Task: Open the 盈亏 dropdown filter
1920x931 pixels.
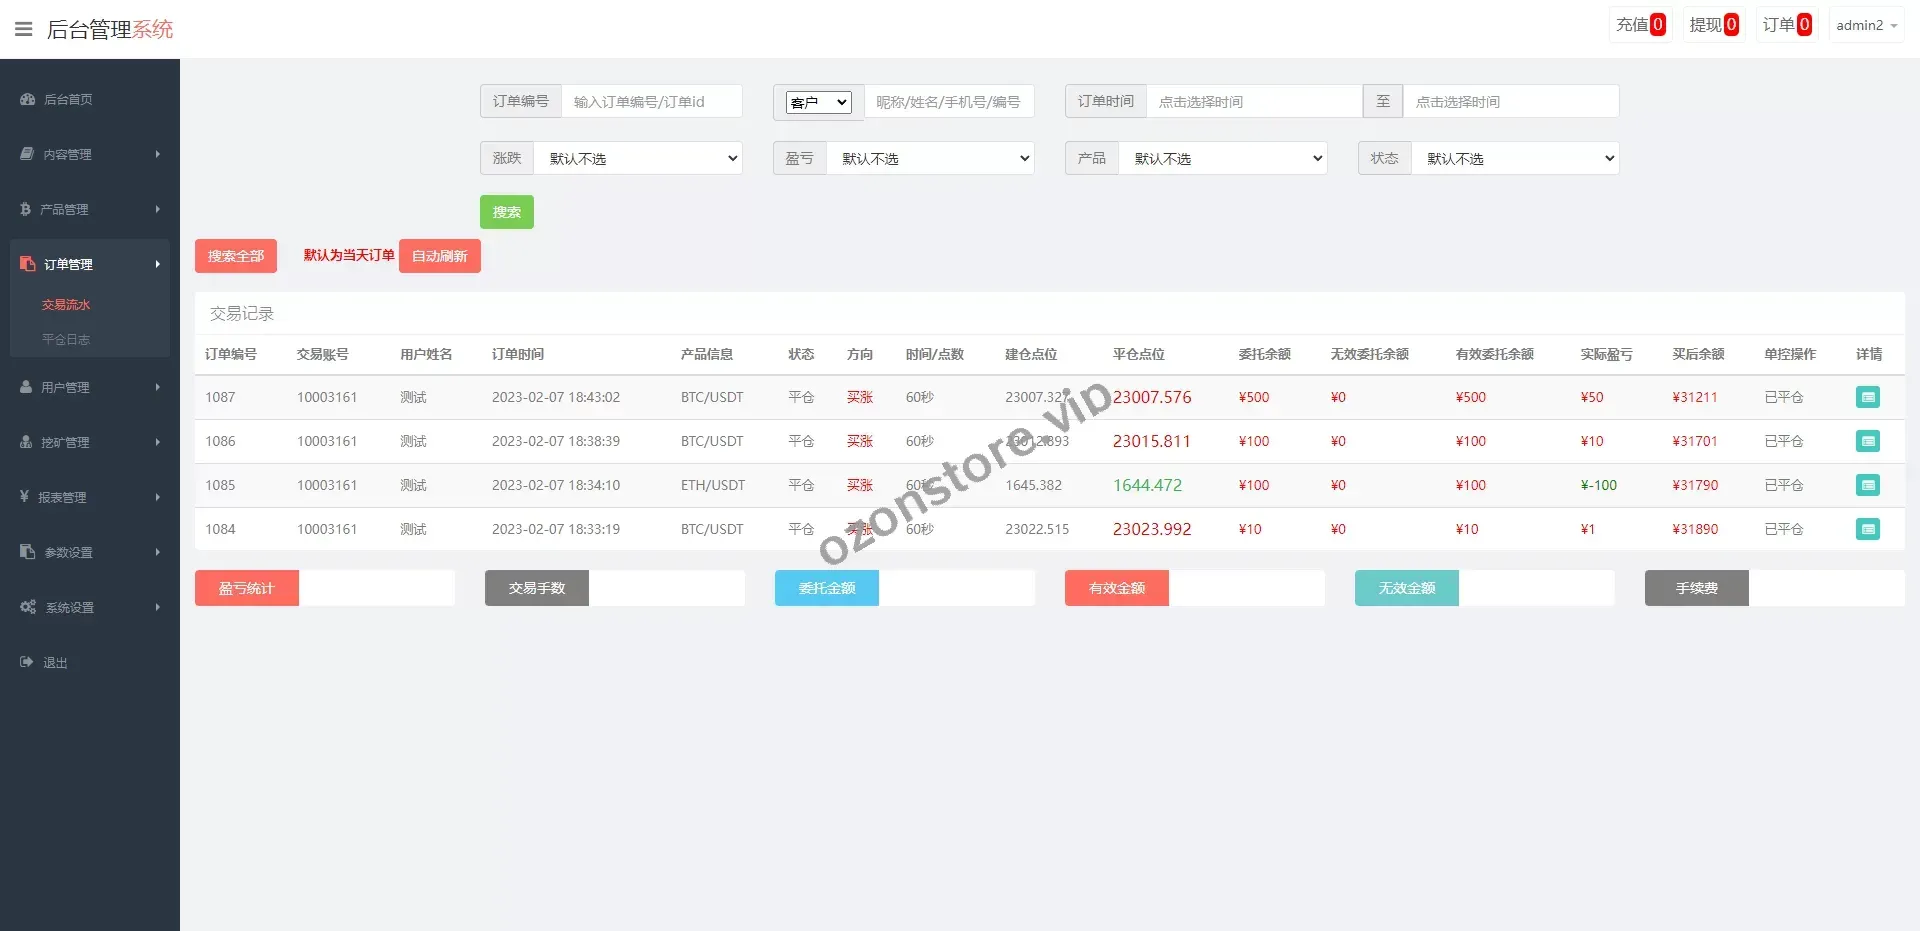Action: coord(930,158)
